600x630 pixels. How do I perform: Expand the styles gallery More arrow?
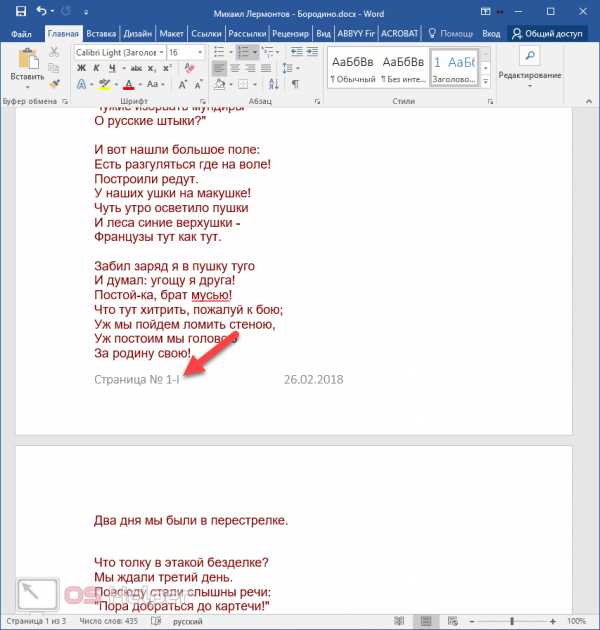[485, 82]
